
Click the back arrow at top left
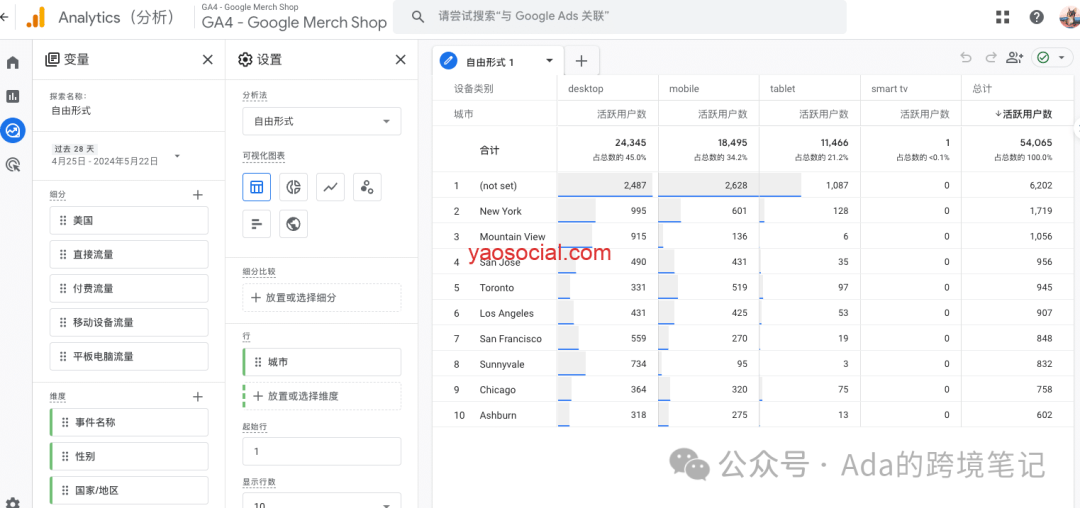[x=4, y=17]
